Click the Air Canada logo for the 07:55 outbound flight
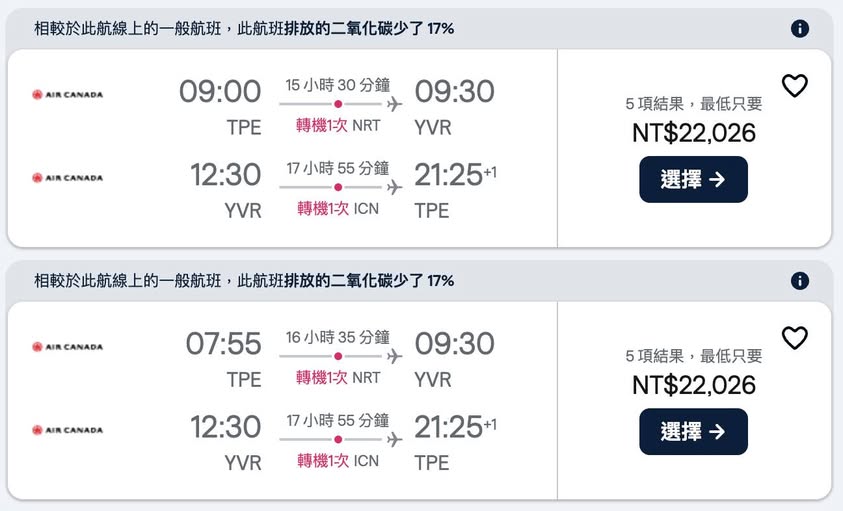843x511 pixels. pos(67,347)
